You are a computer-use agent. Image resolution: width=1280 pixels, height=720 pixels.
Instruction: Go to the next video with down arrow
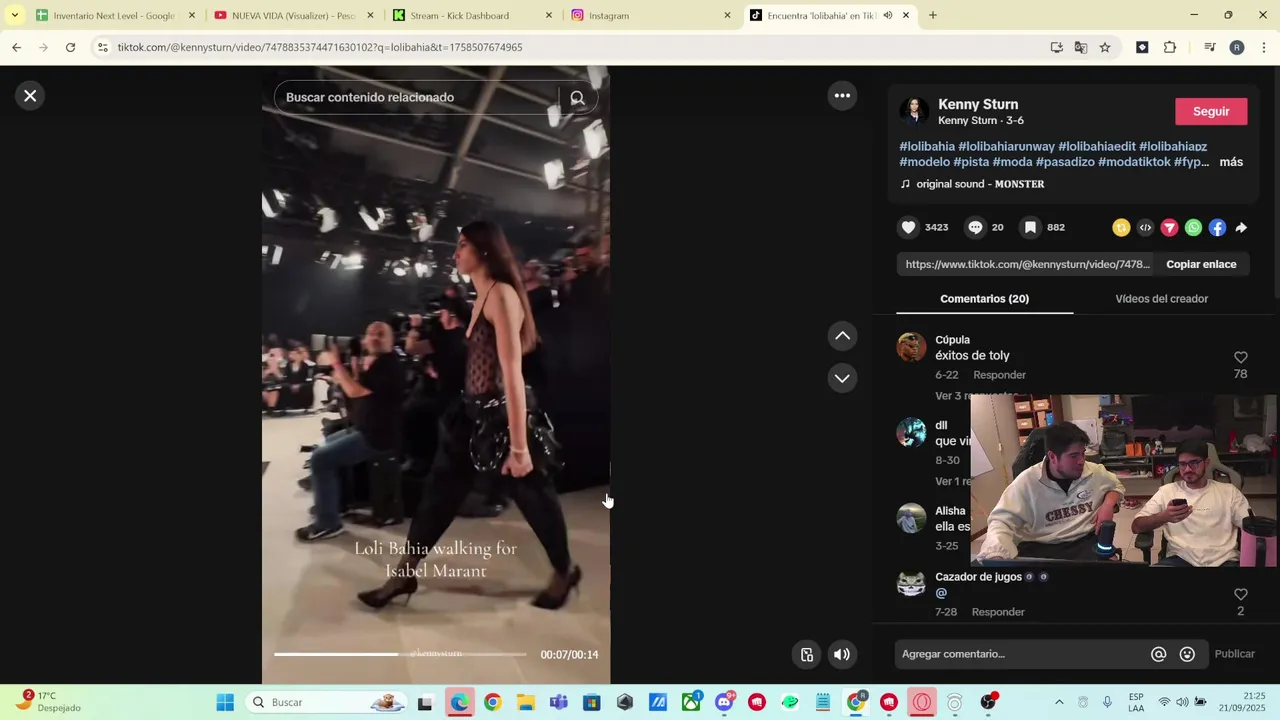842,378
